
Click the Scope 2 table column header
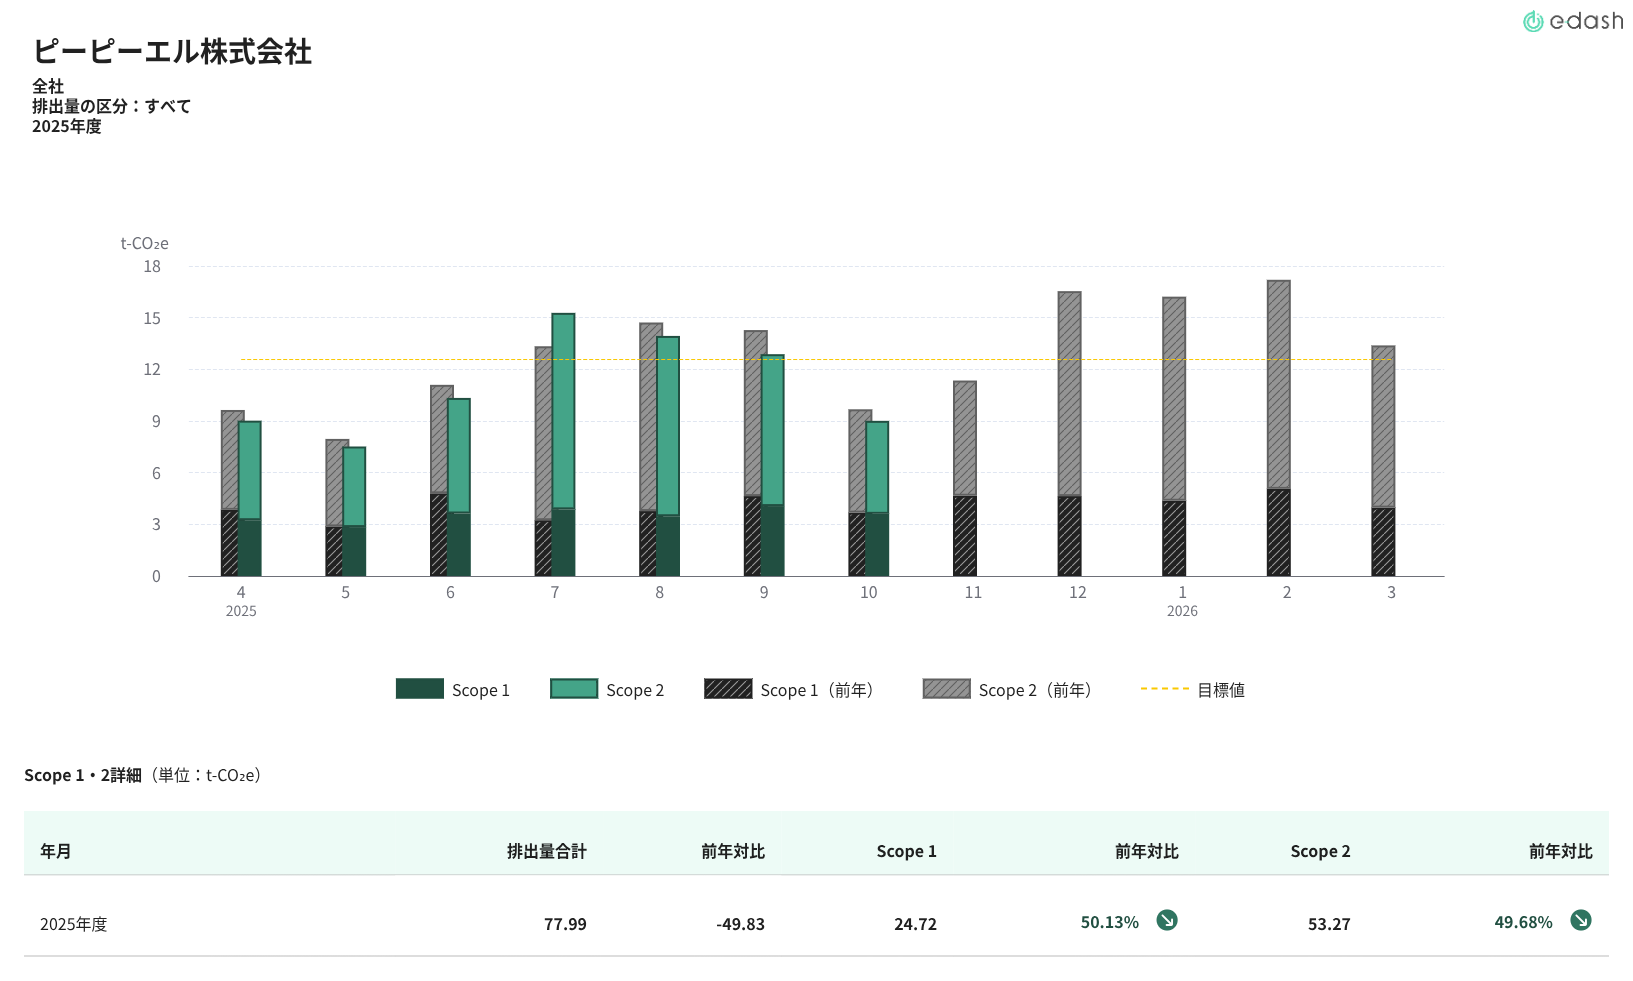click(1320, 851)
